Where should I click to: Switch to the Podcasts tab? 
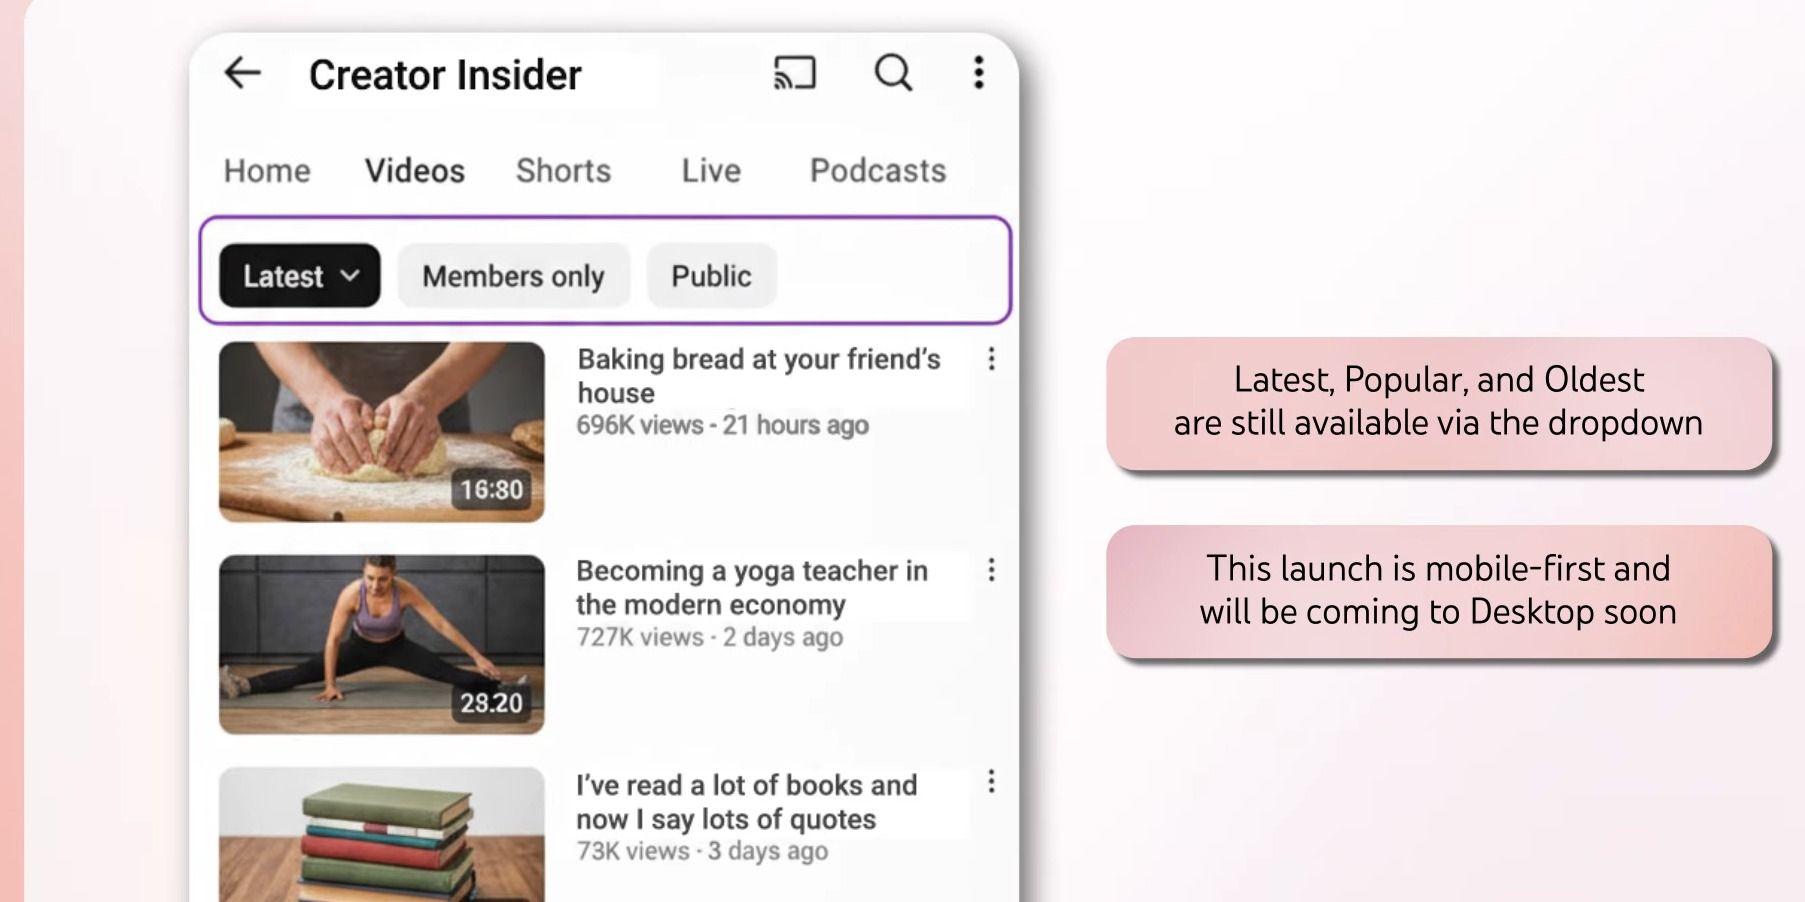[877, 171]
